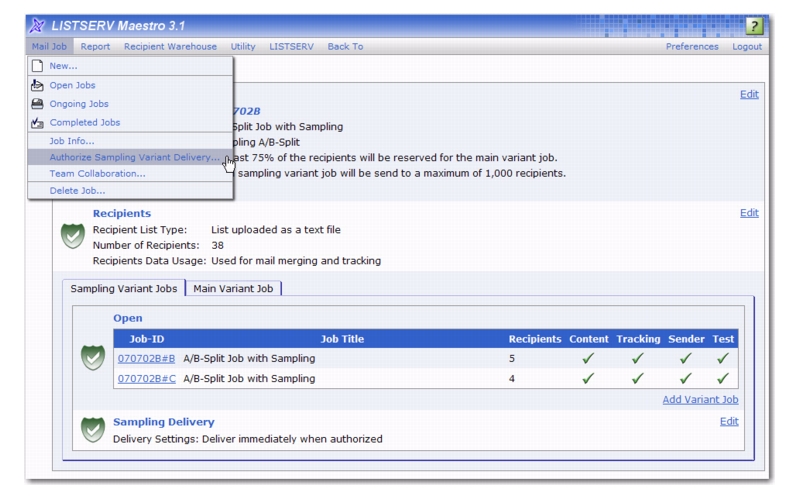Open the Mail Job menu
796x503 pixels.
coord(49,46)
